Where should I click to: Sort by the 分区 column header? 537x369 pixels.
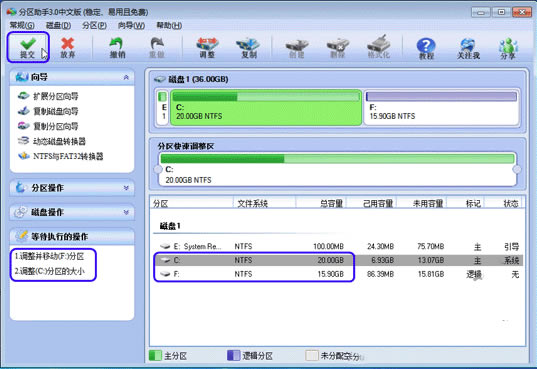(191, 204)
